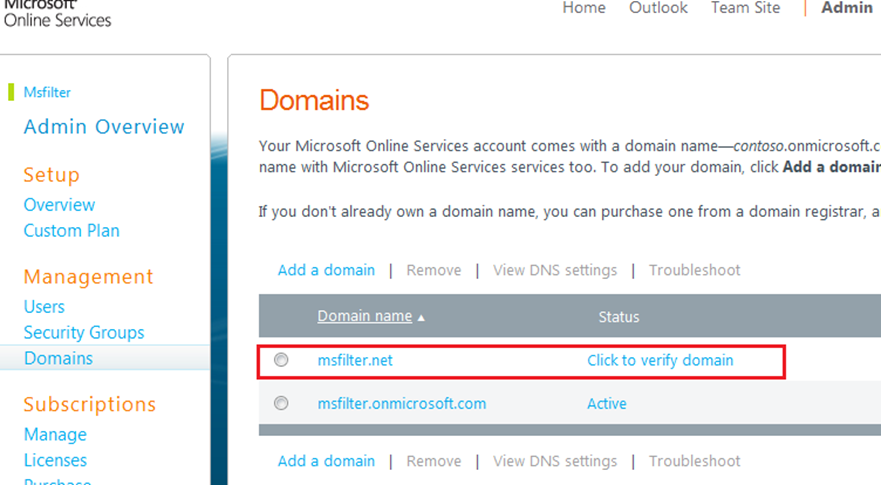
Task: Open Setup Overview sidebar link
Action: coord(59,205)
